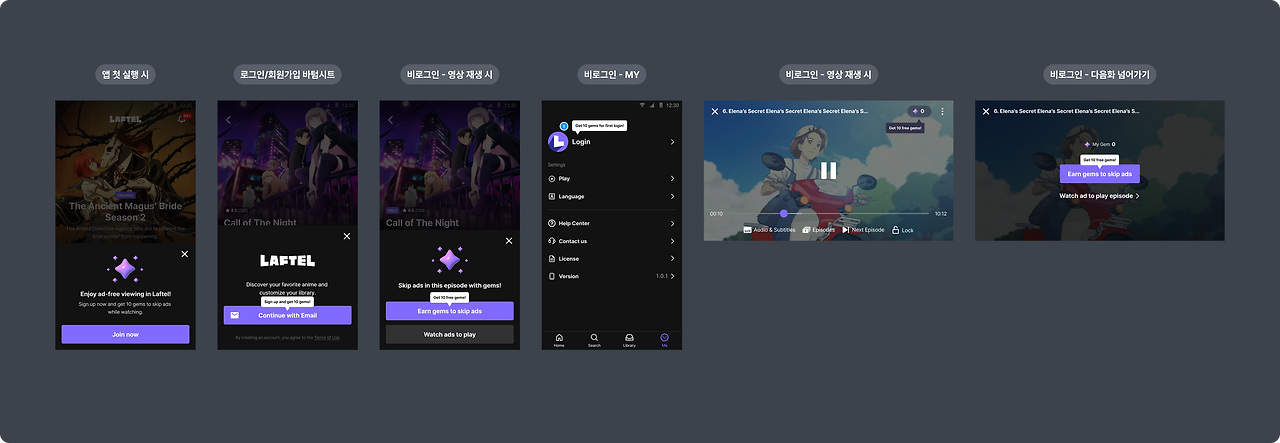Close the skip ads with gems popup
The width and height of the screenshot is (1280, 443).
coord(509,240)
